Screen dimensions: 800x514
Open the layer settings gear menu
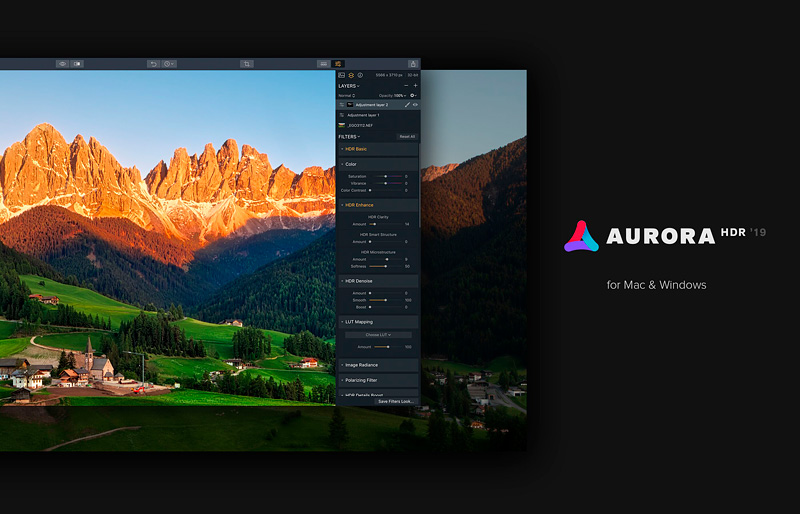(413, 95)
